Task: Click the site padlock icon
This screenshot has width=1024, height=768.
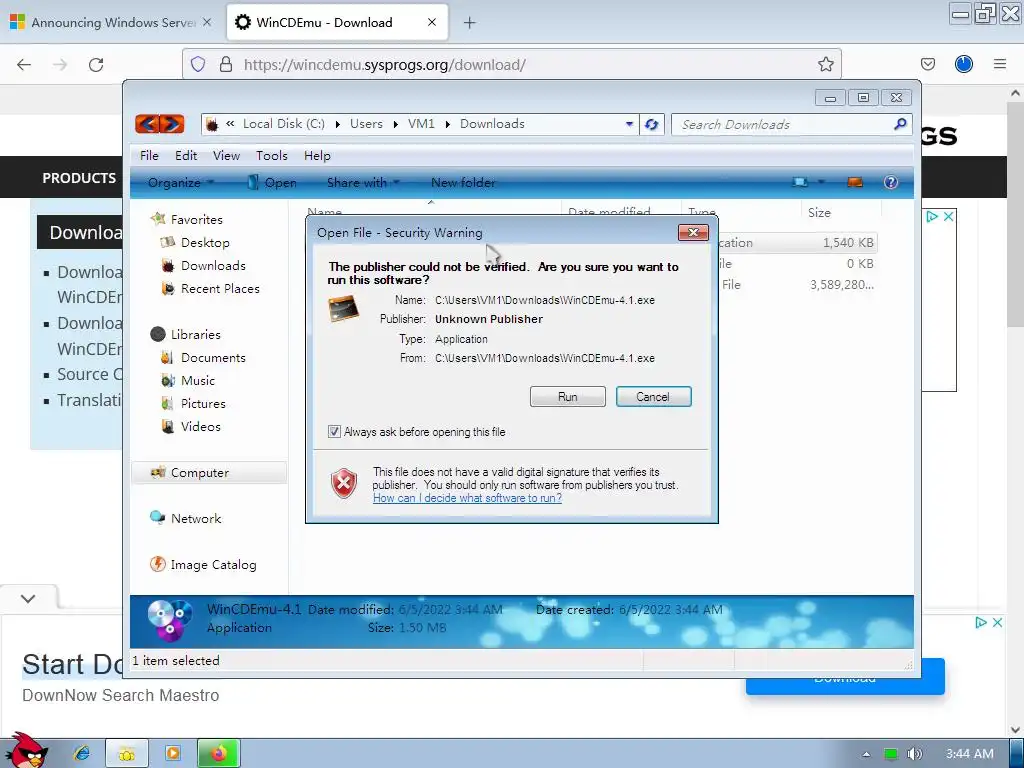Action: point(226,64)
